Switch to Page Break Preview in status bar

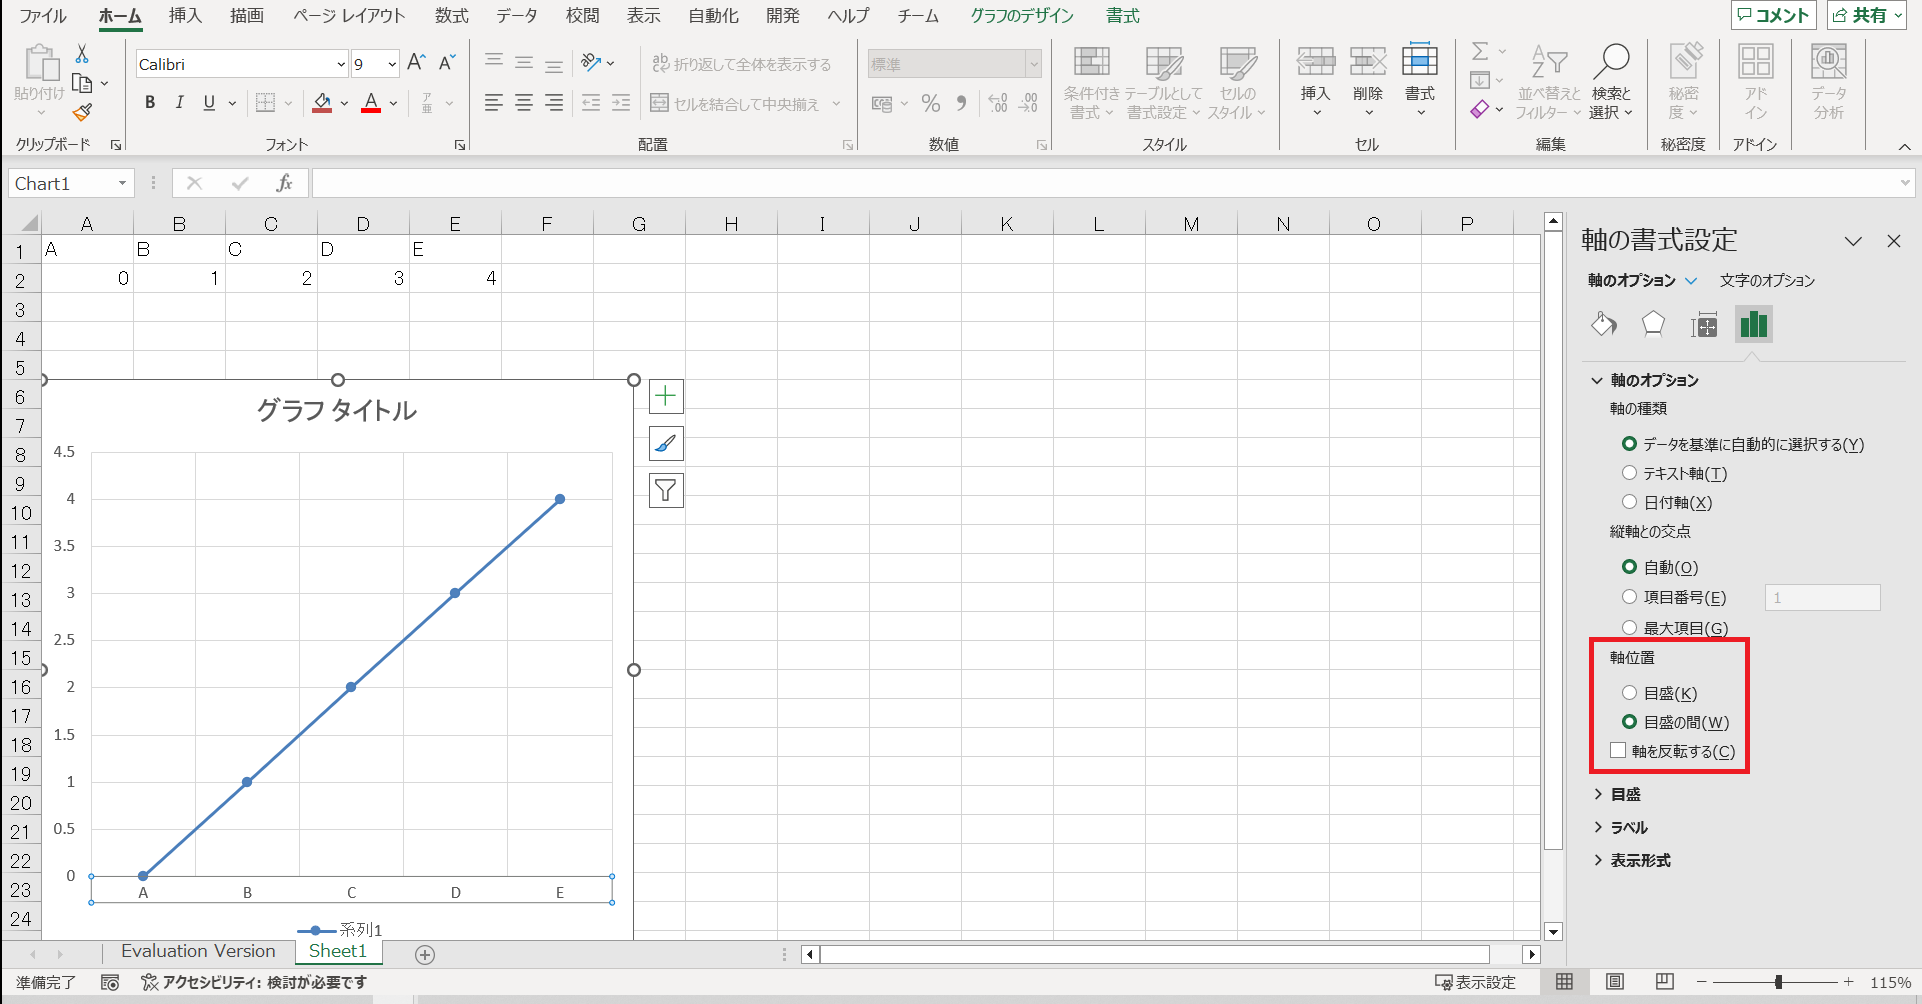click(1664, 982)
